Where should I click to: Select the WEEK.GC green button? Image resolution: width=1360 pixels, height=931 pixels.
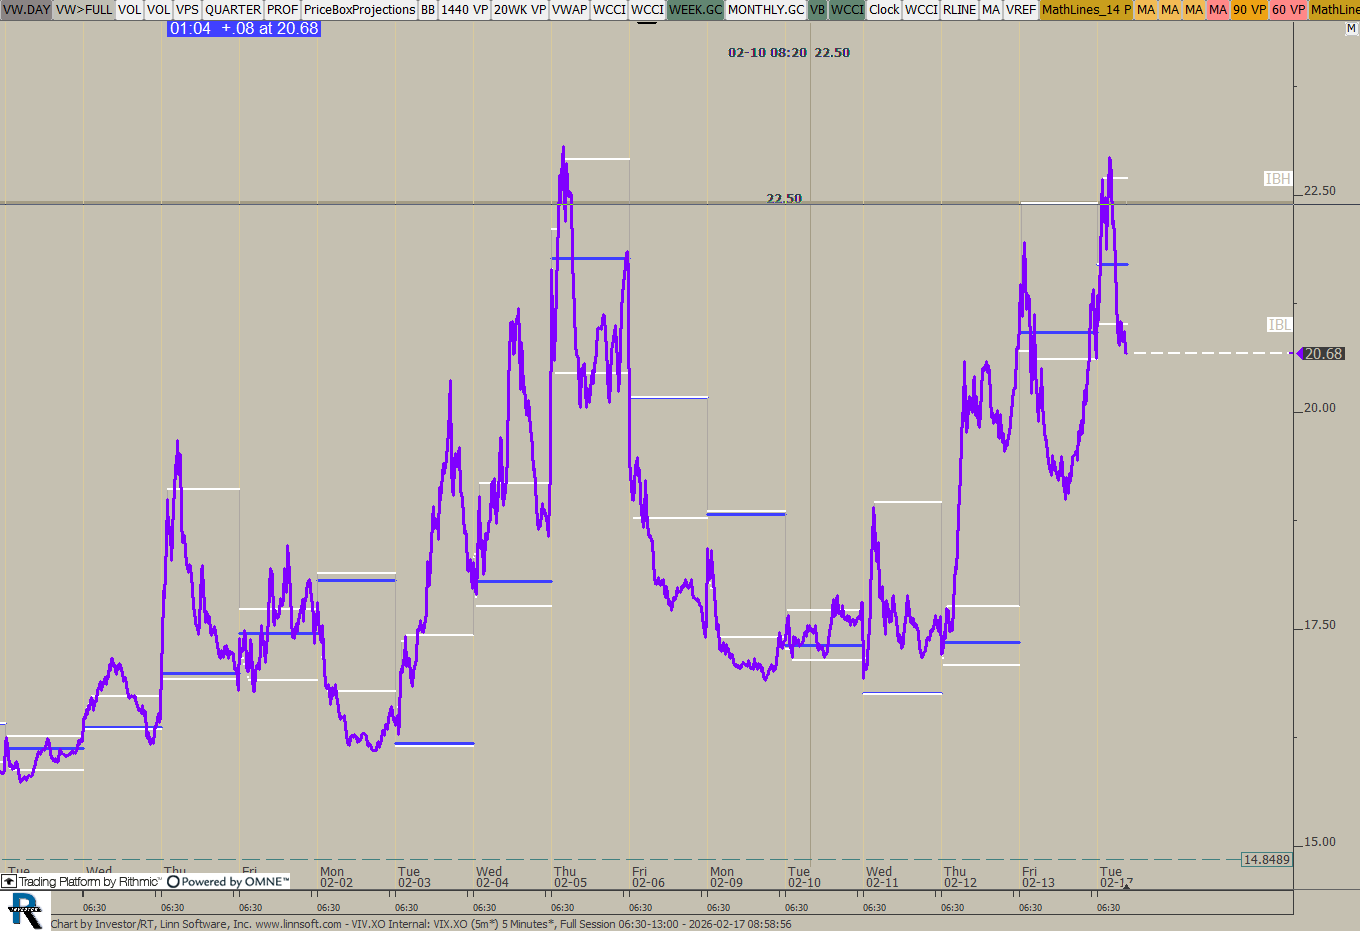[695, 10]
